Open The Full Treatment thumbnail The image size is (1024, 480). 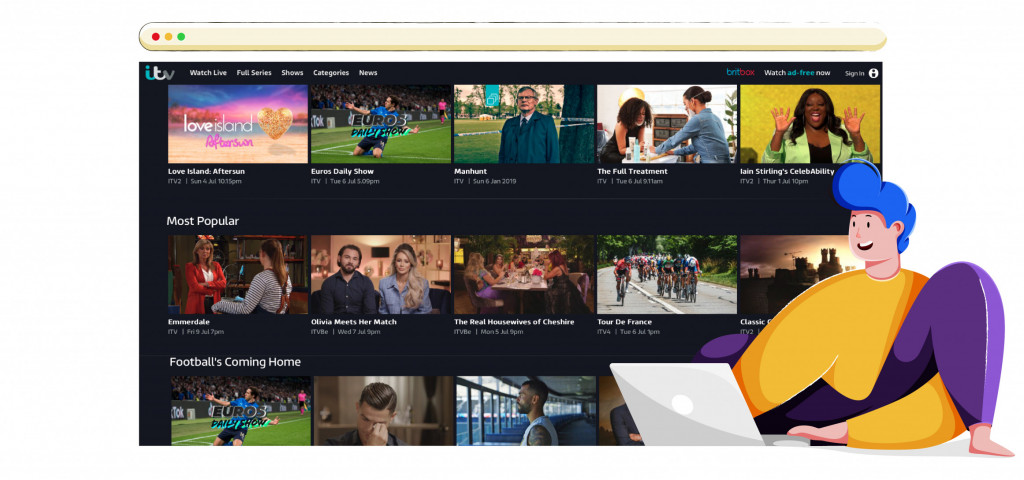(x=667, y=123)
